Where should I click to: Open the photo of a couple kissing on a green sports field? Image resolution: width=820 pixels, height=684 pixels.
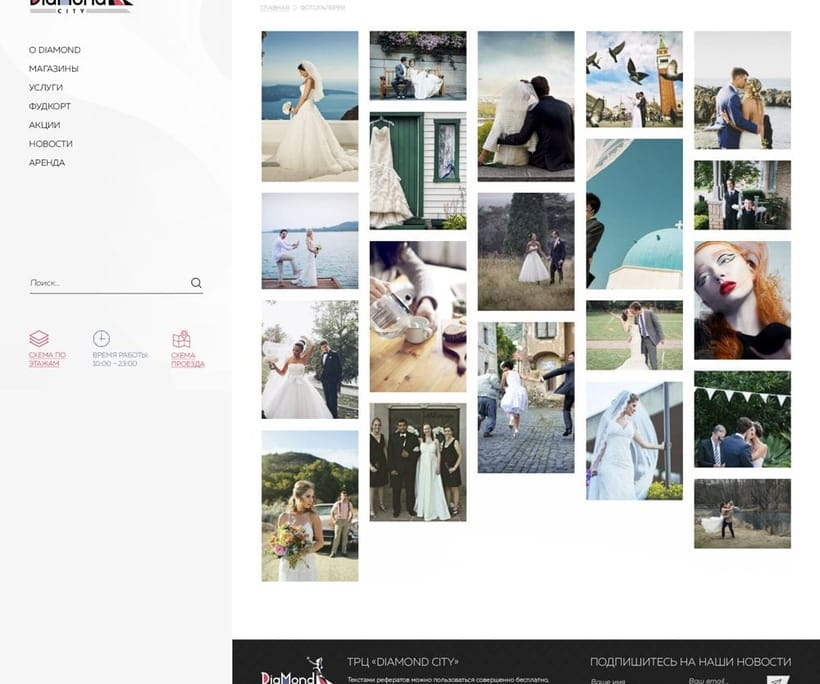tap(634, 335)
